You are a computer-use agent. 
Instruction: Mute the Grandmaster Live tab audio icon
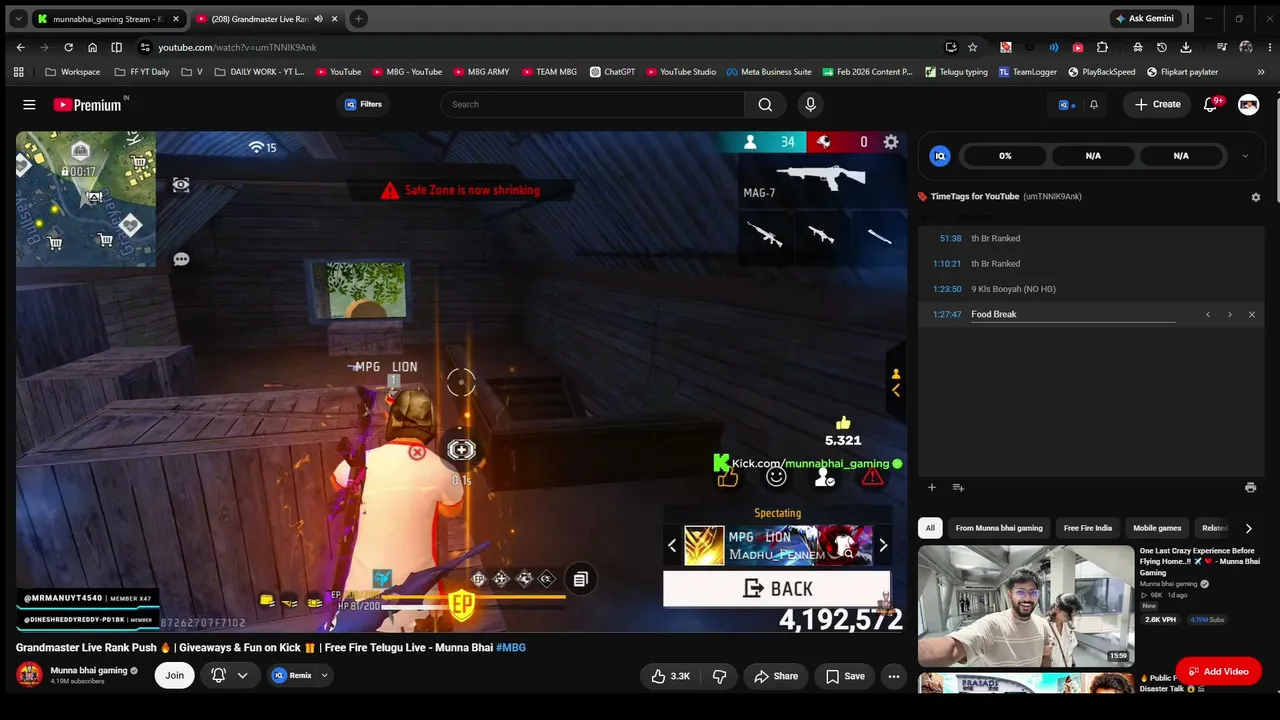point(319,19)
